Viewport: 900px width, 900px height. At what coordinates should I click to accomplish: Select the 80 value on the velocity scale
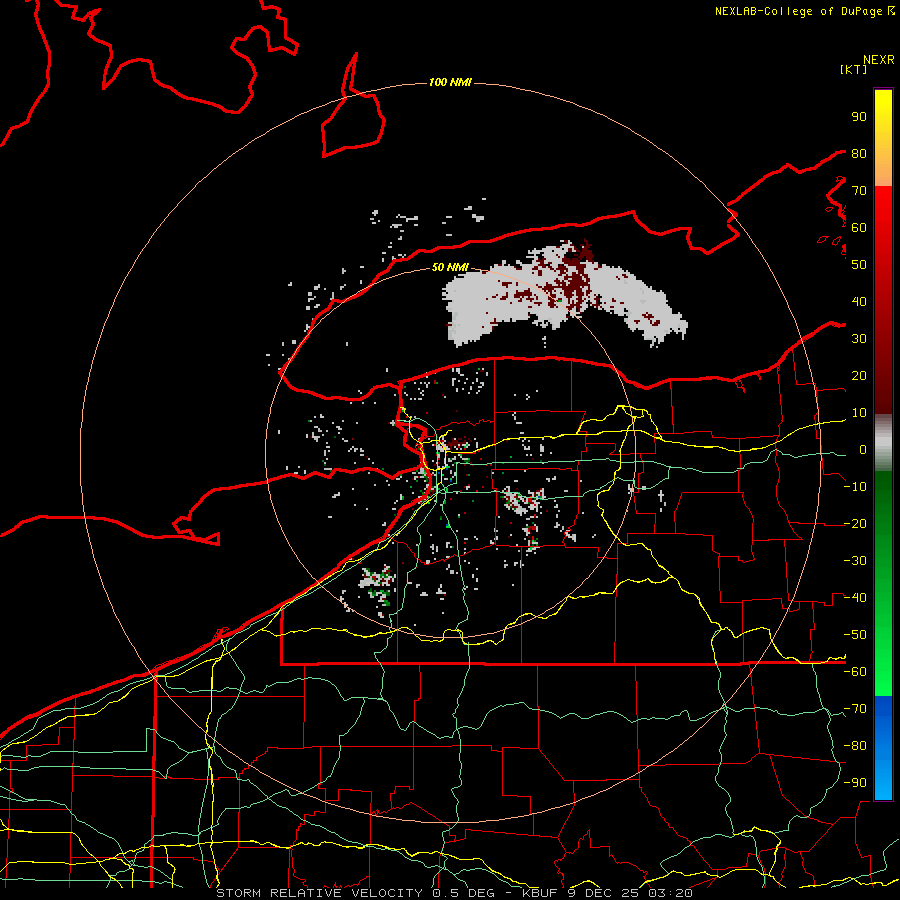click(x=859, y=153)
